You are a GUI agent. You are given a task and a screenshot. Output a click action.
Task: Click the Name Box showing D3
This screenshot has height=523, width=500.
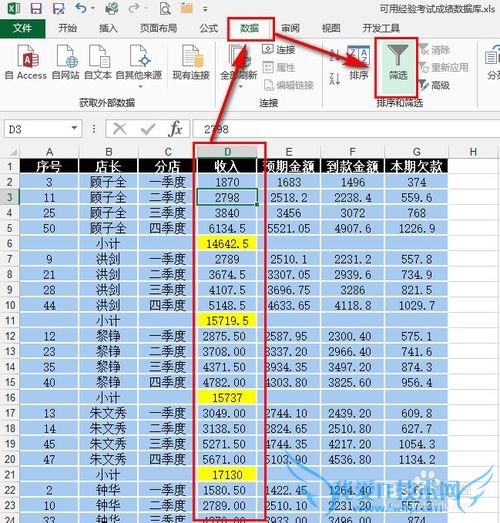pos(37,129)
